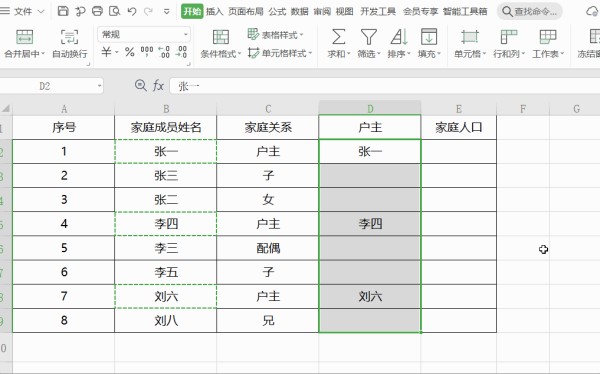Click the Save icon in quick access toolbar
The width and height of the screenshot is (600, 374).
click(63, 11)
